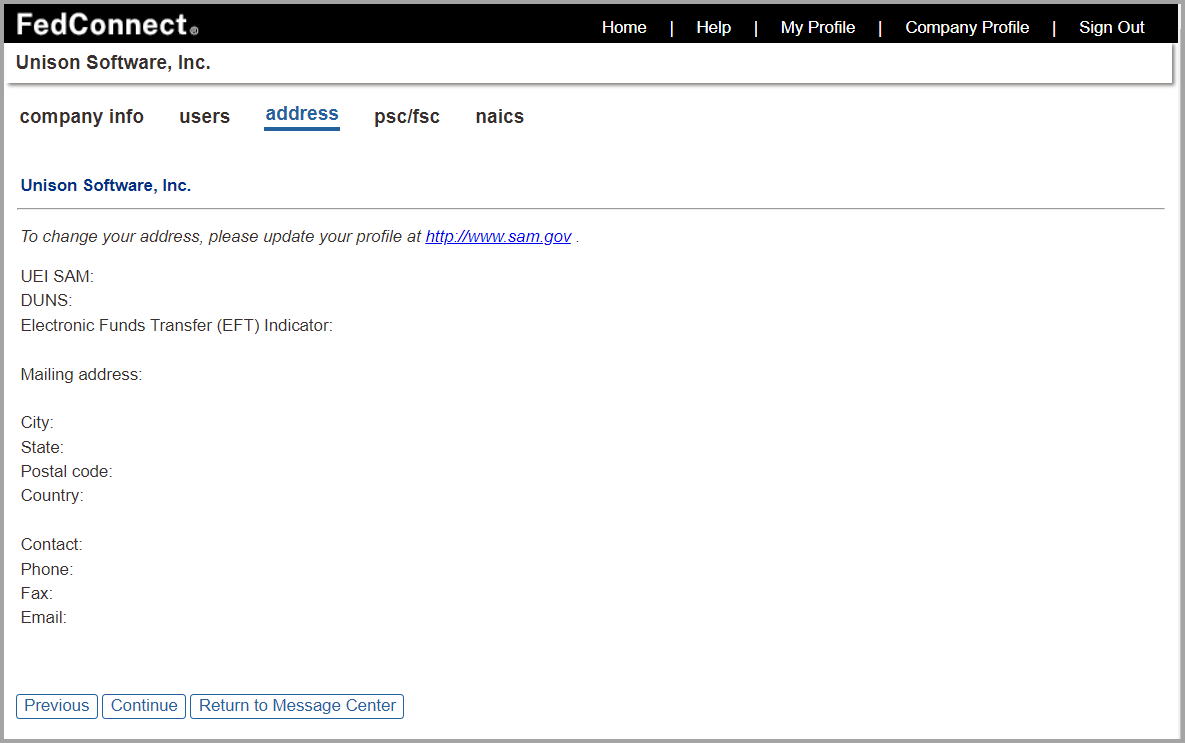
Task: Click Return to Message Center
Action: pyautogui.click(x=296, y=706)
